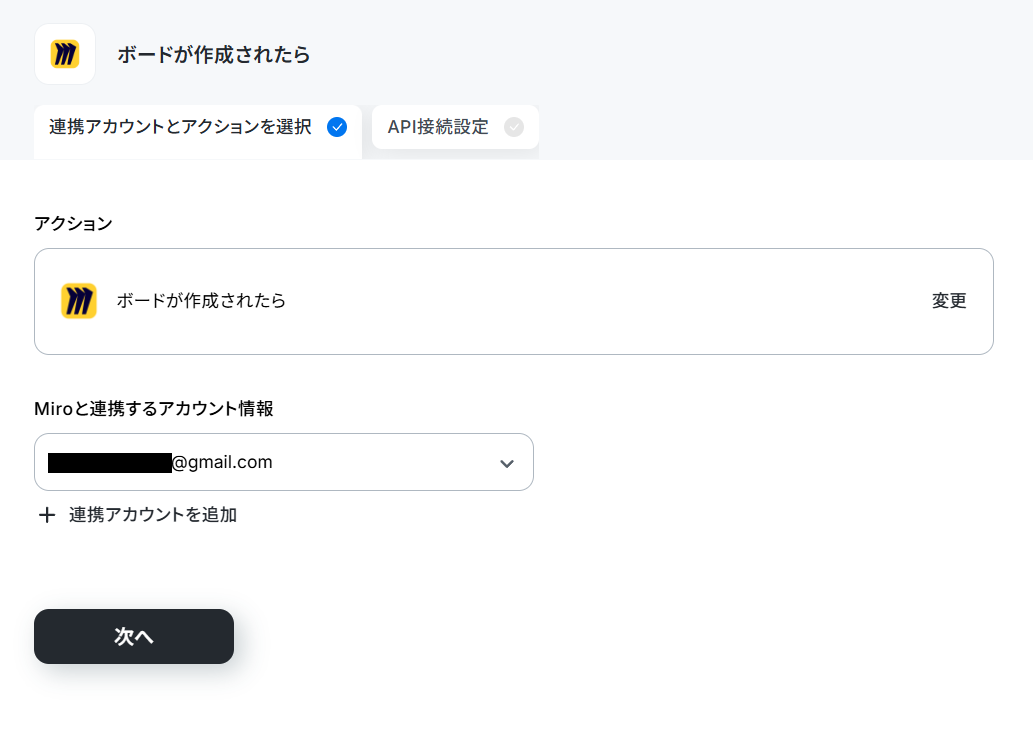
Task: Click the blue checkmark on account tab
Action: click(x=337, y=127)
